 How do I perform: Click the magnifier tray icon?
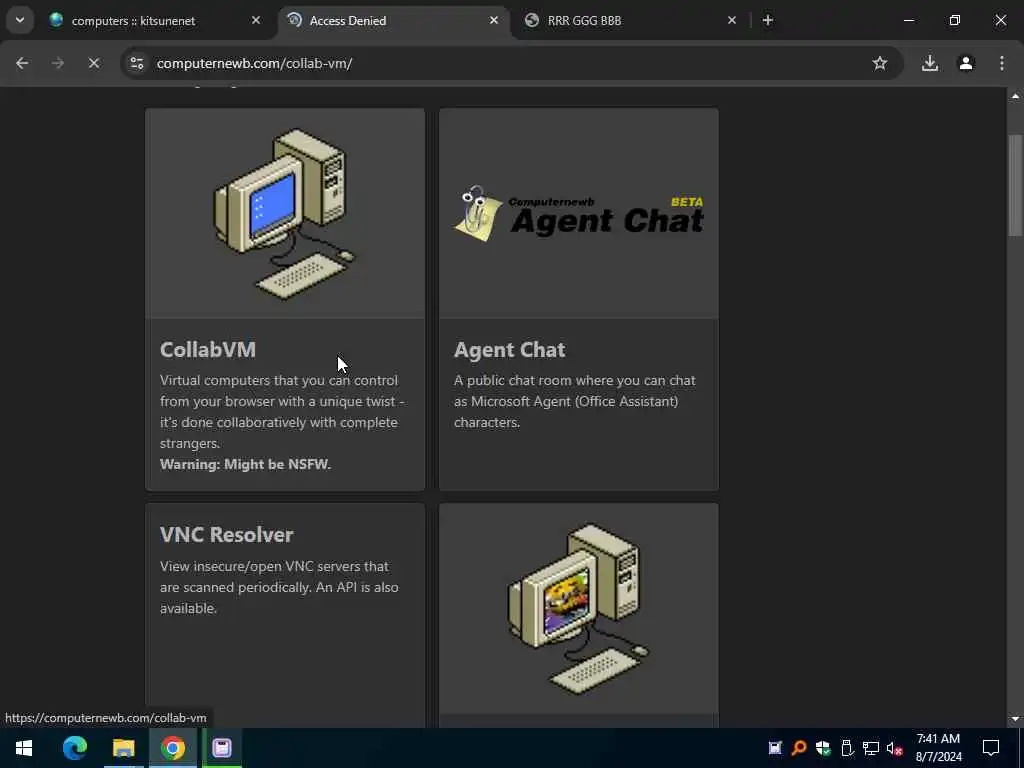click(799, 748)
